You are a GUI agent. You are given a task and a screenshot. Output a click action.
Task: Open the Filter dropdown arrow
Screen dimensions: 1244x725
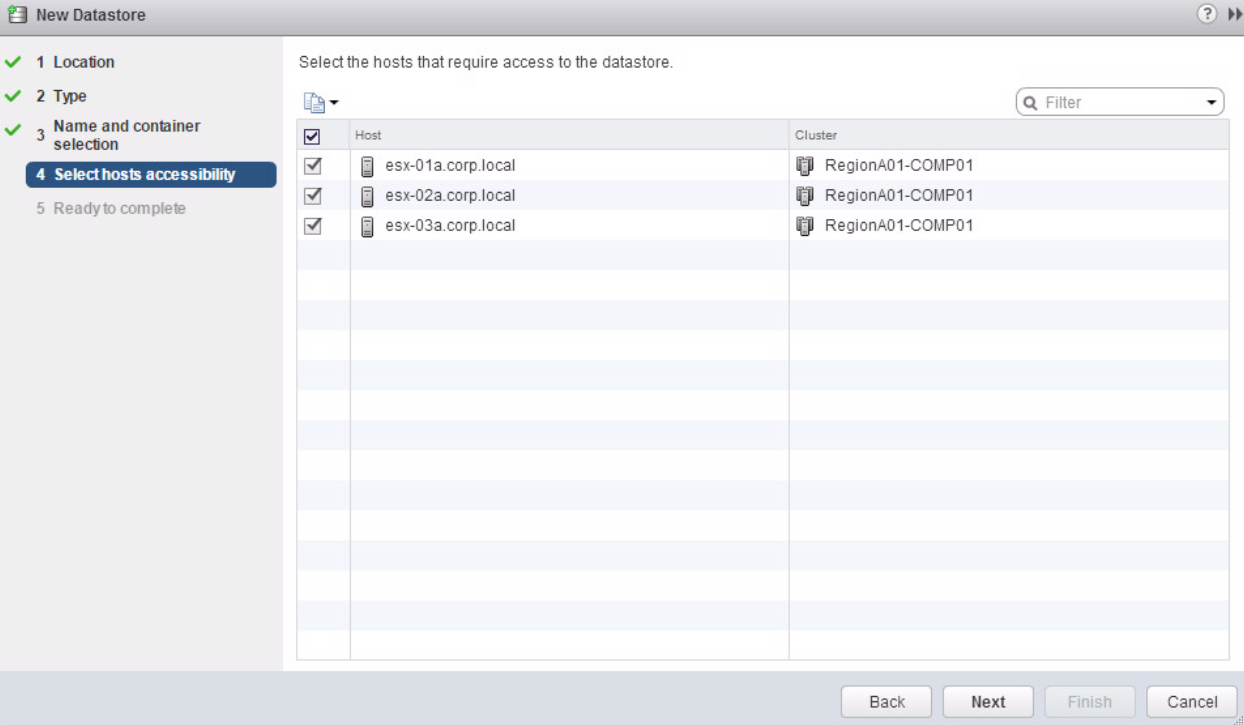(x=1211, y=102)
